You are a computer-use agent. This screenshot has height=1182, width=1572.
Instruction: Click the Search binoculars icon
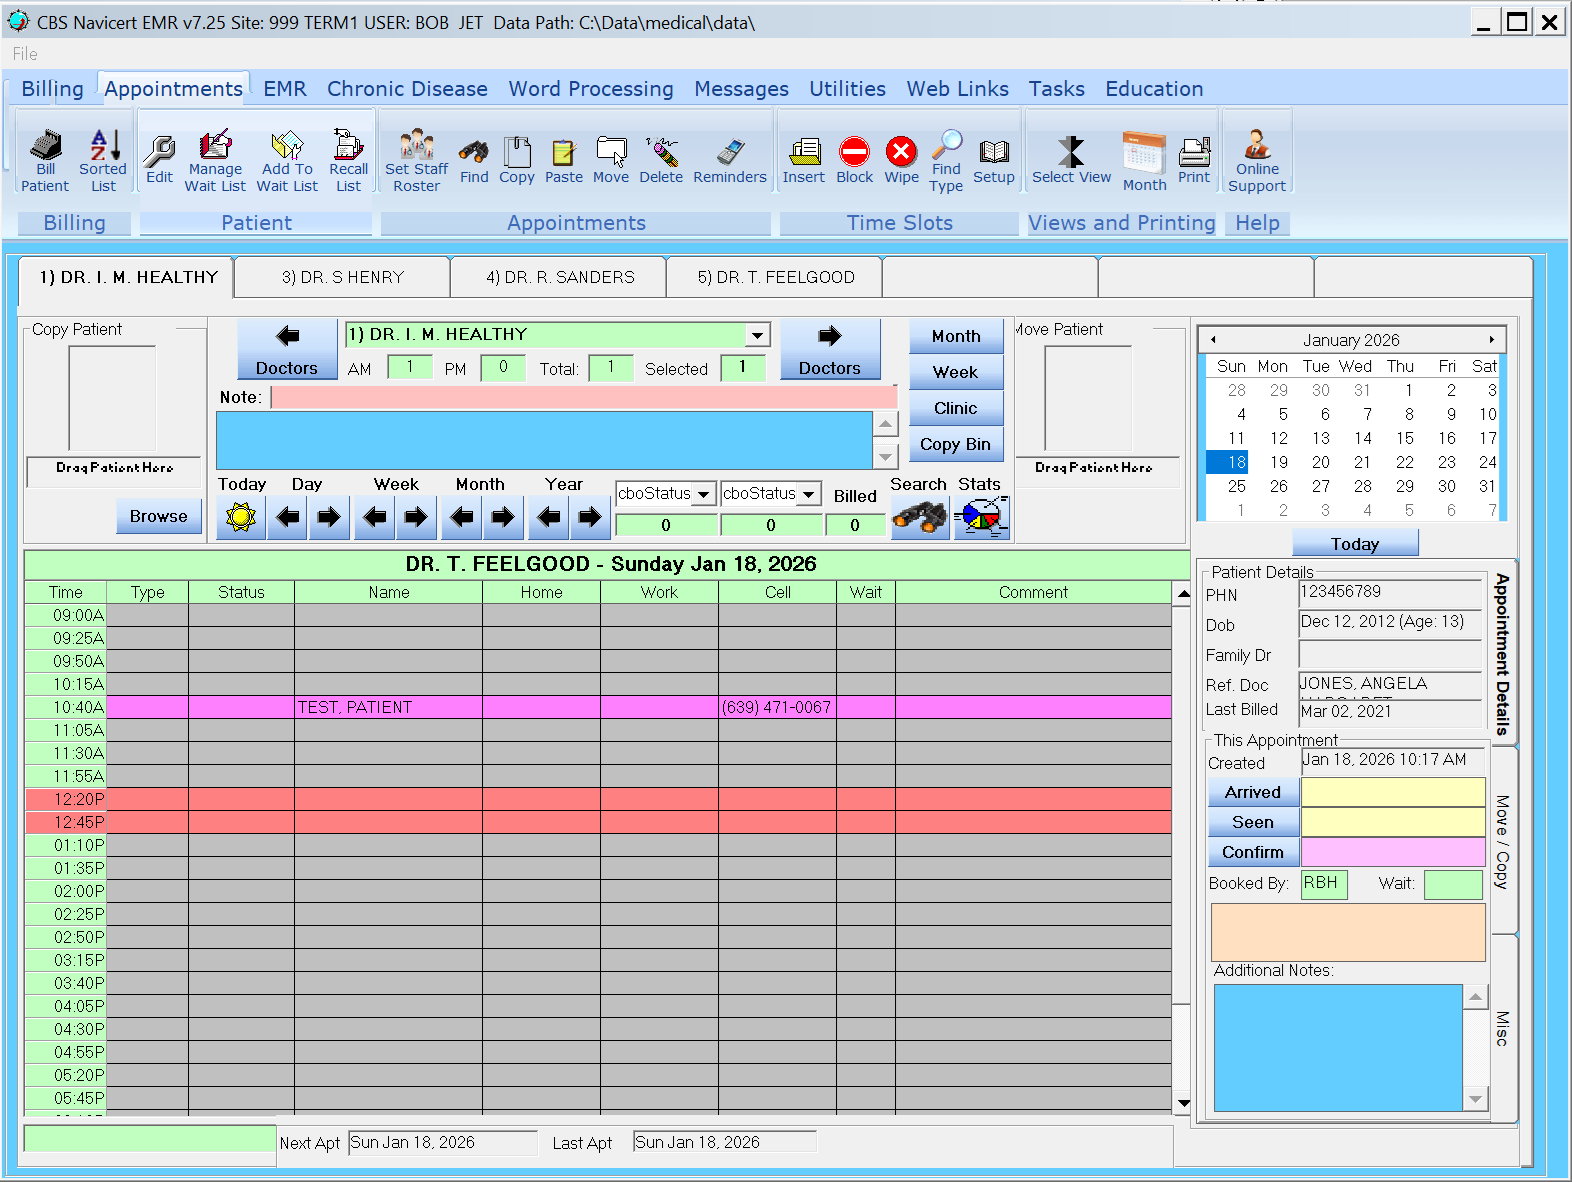tap(919, 517)
